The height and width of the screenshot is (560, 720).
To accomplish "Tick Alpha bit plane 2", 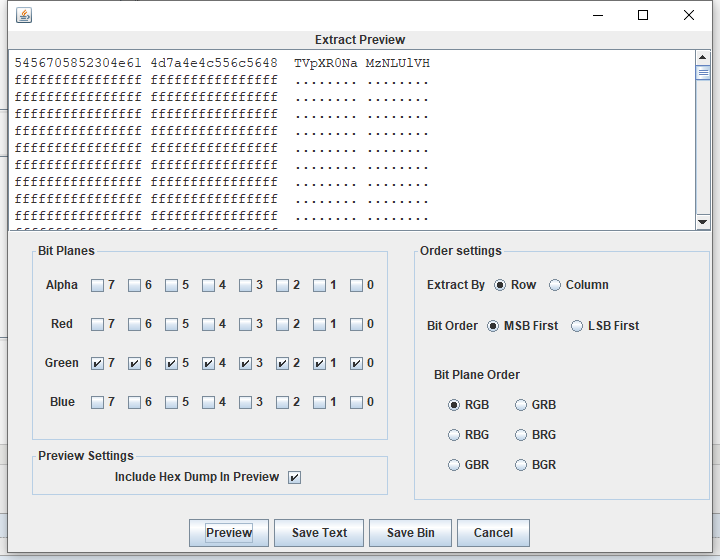I will (282, 286).
